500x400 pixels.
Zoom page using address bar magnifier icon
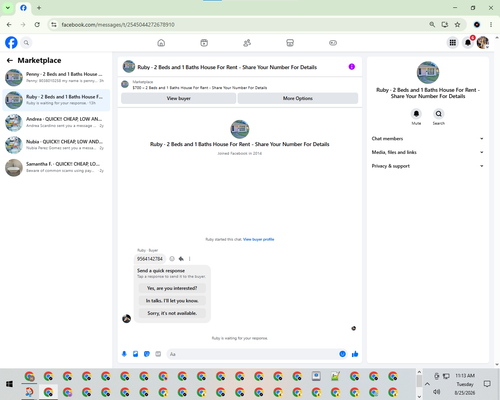[432, 25]
